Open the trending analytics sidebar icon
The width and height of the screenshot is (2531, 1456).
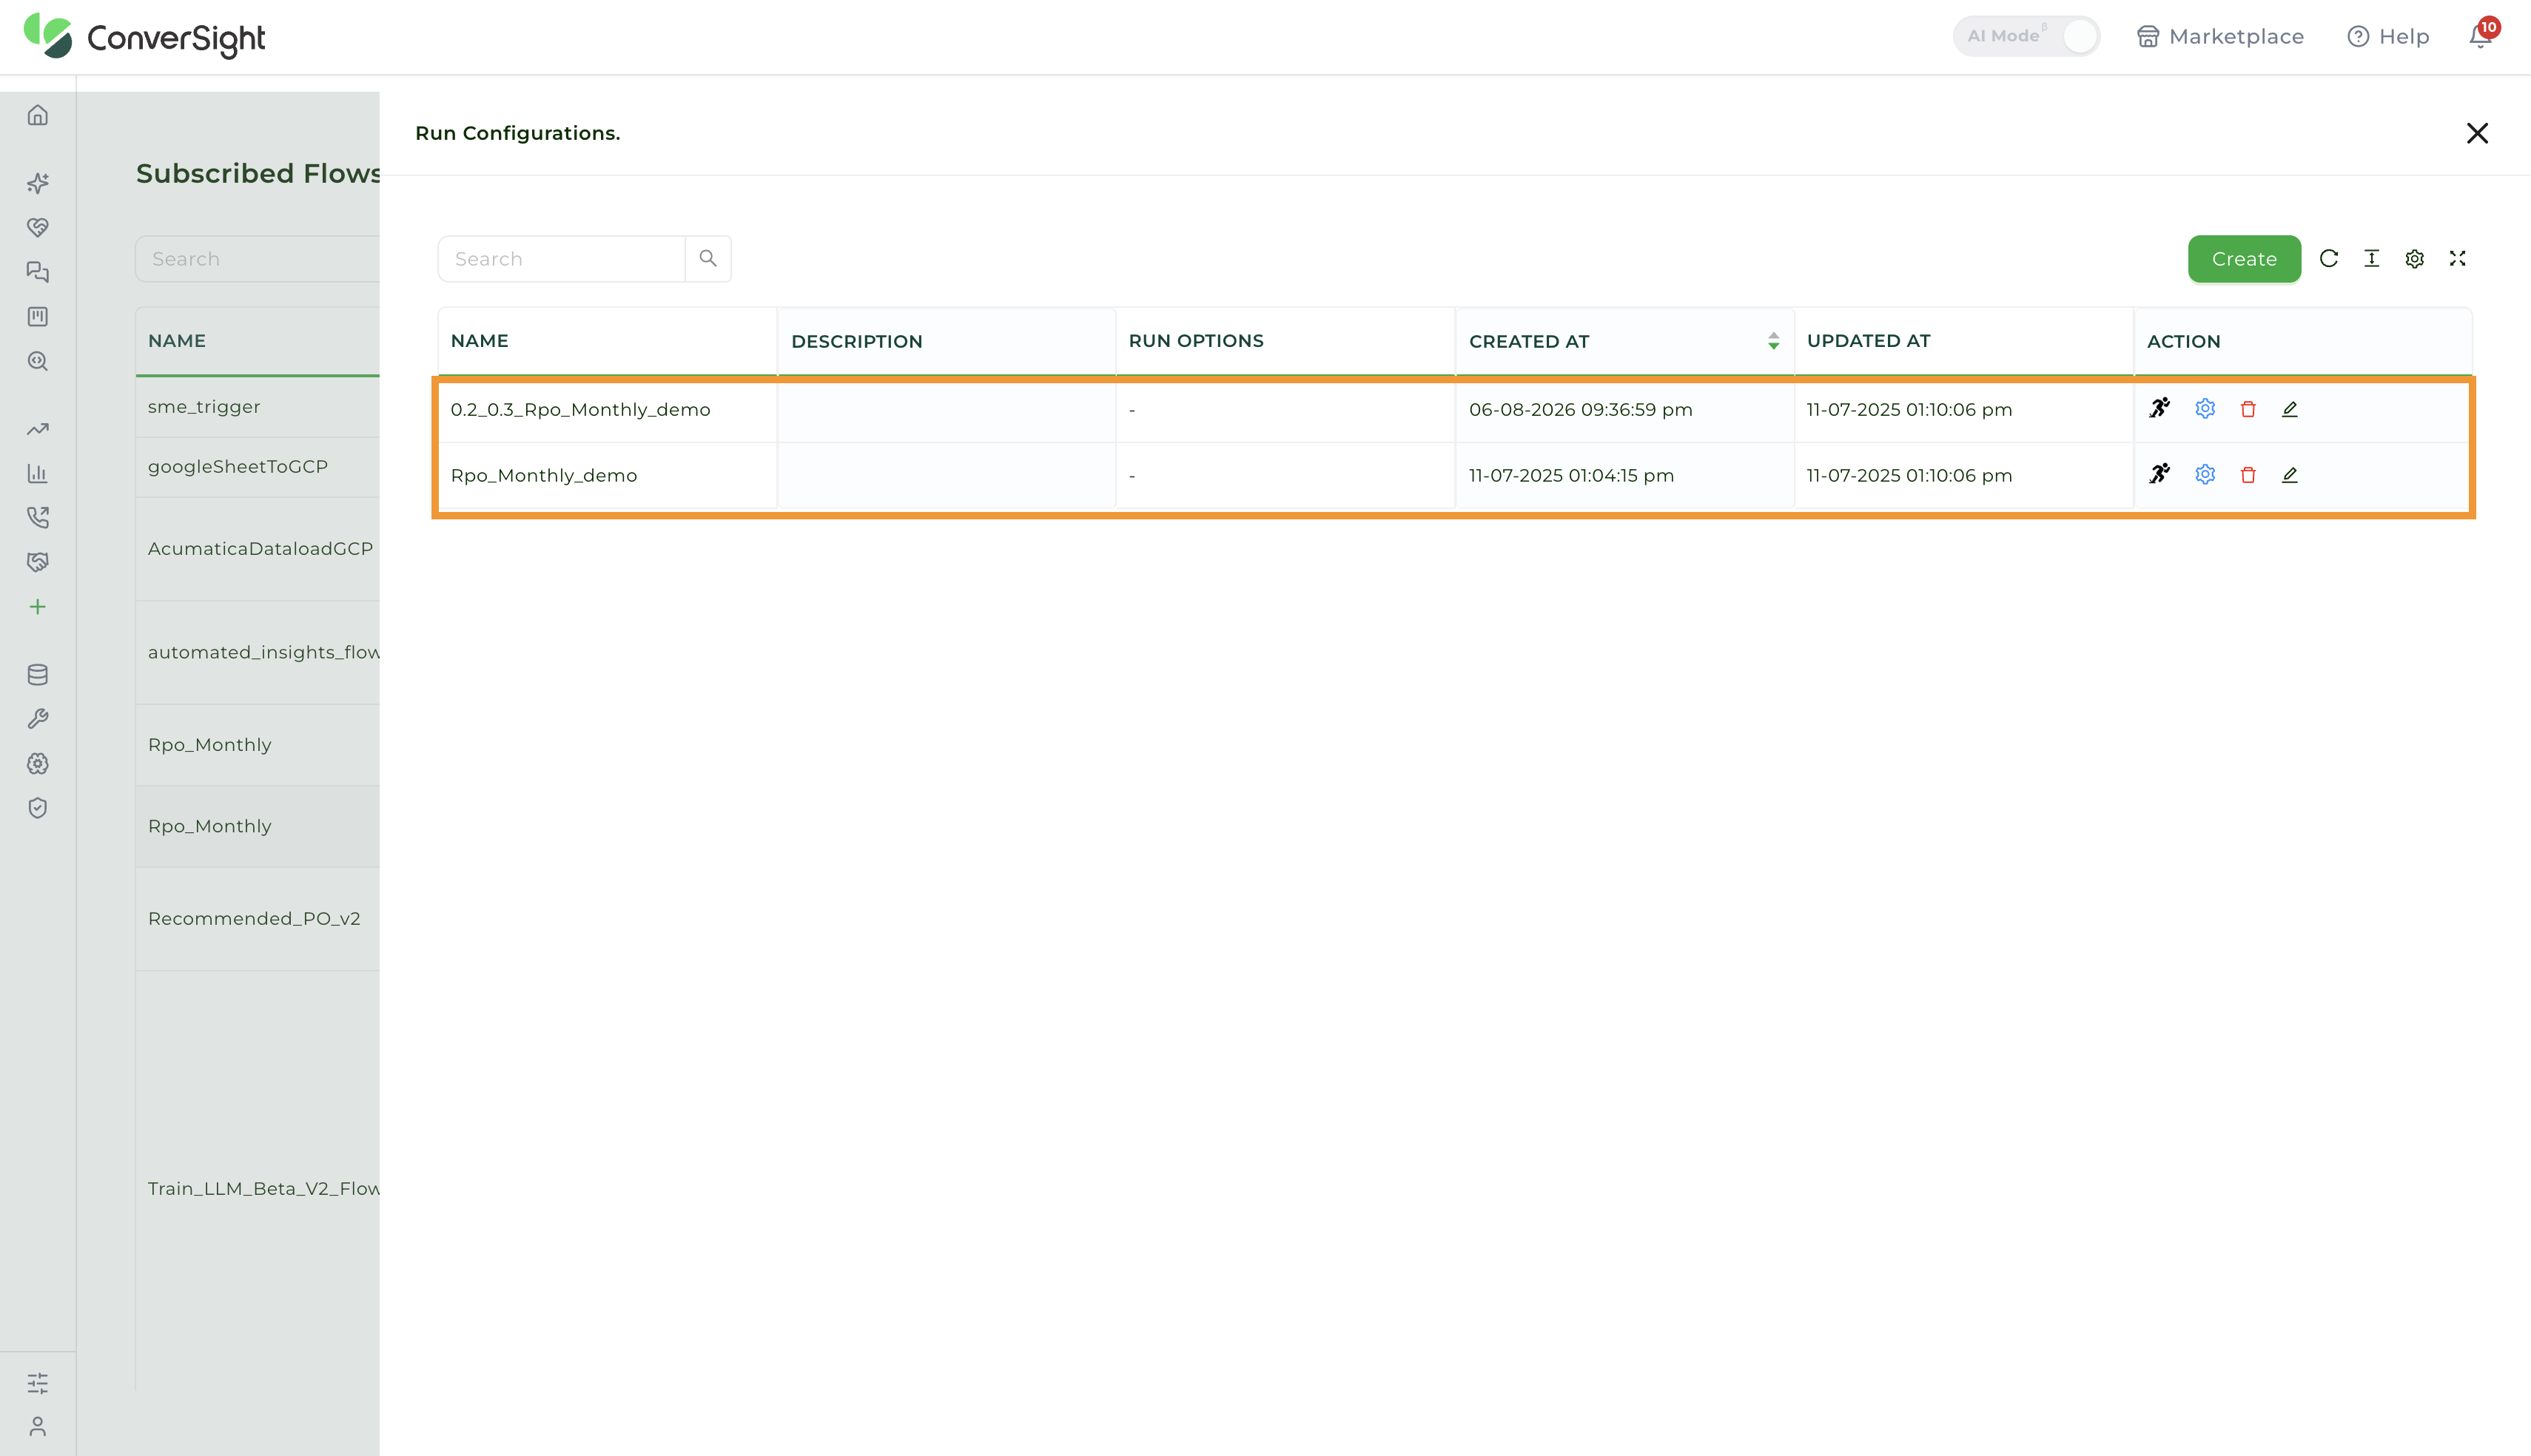pyautogui.click(x=38, y=429)
